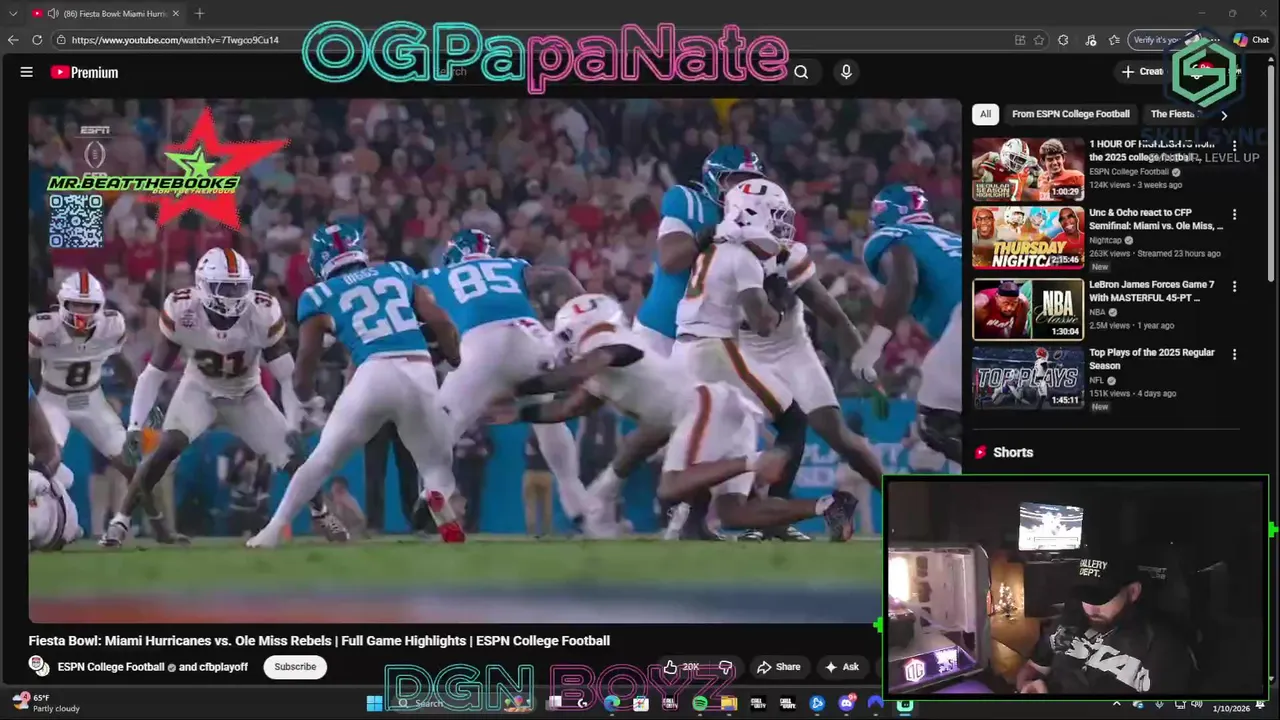Open the Create video button
The height and width of the screenshot is (720, 1280).
point(1142,71)
